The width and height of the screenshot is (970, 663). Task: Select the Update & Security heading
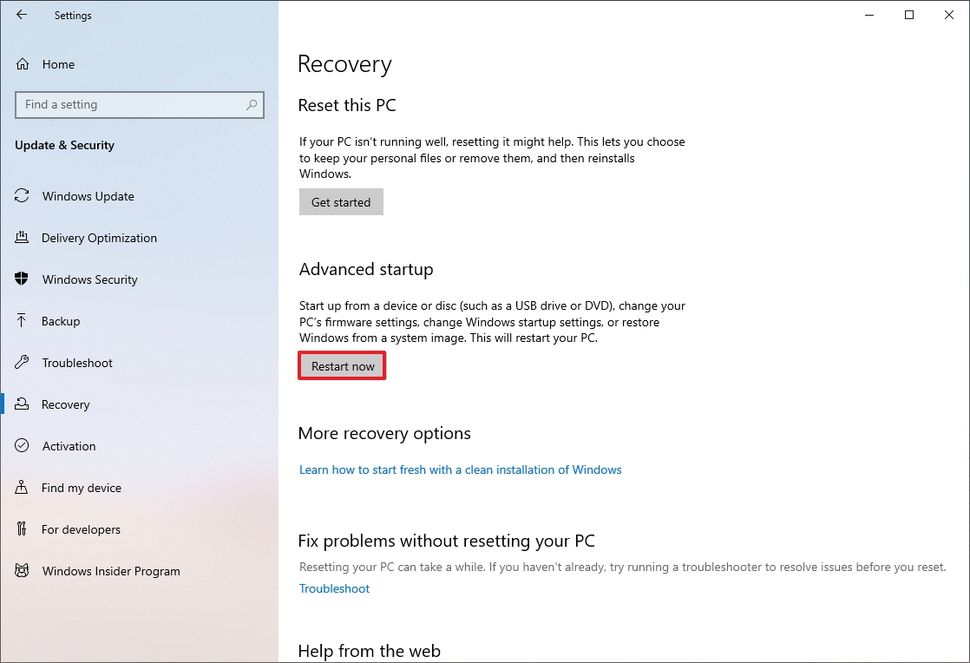pyautogui.click(x=64, y=145)
